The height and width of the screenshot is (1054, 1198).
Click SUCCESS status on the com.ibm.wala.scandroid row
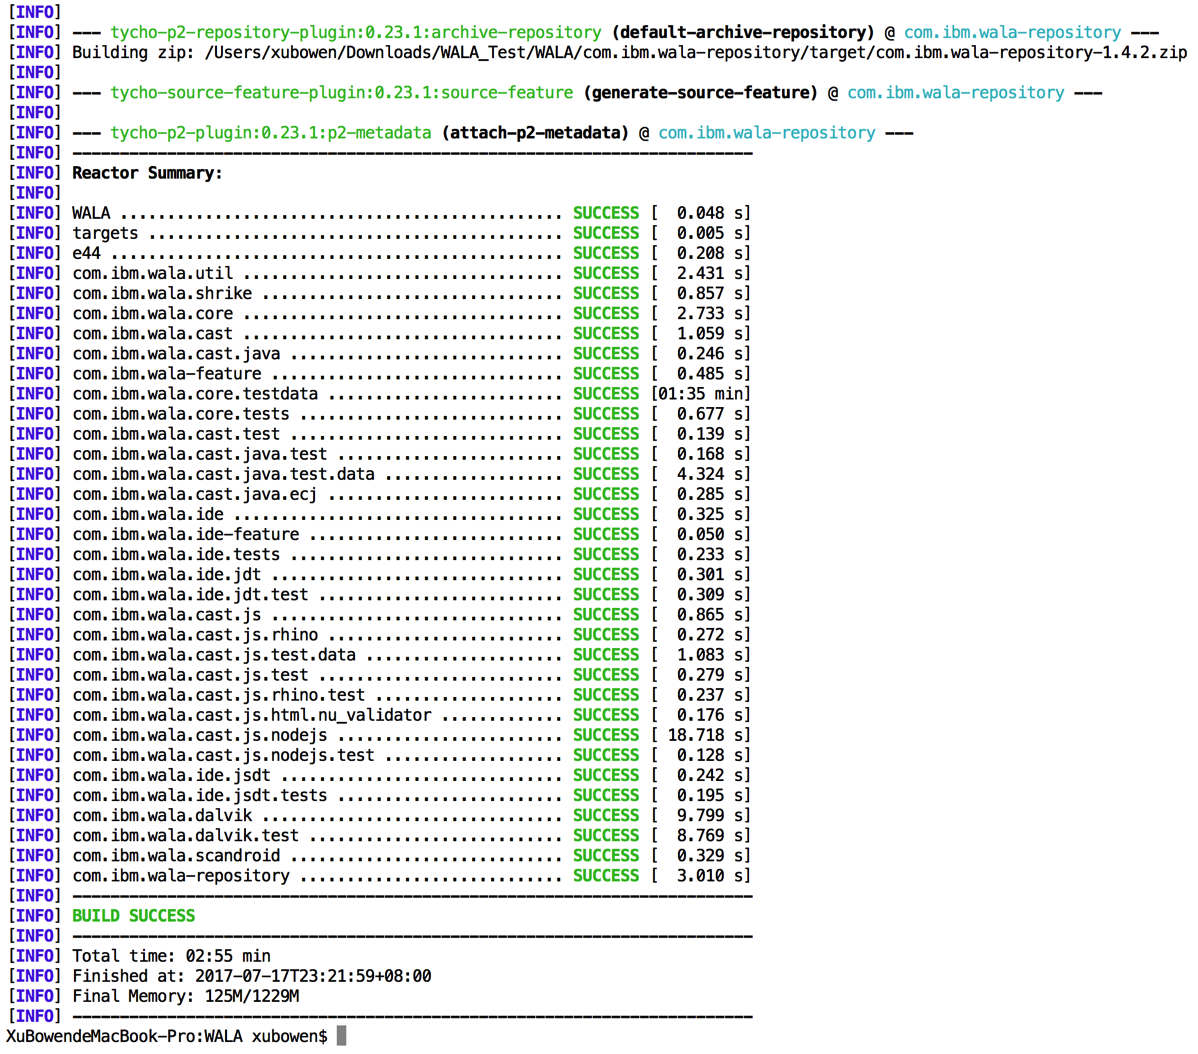[x=606, y=856]
